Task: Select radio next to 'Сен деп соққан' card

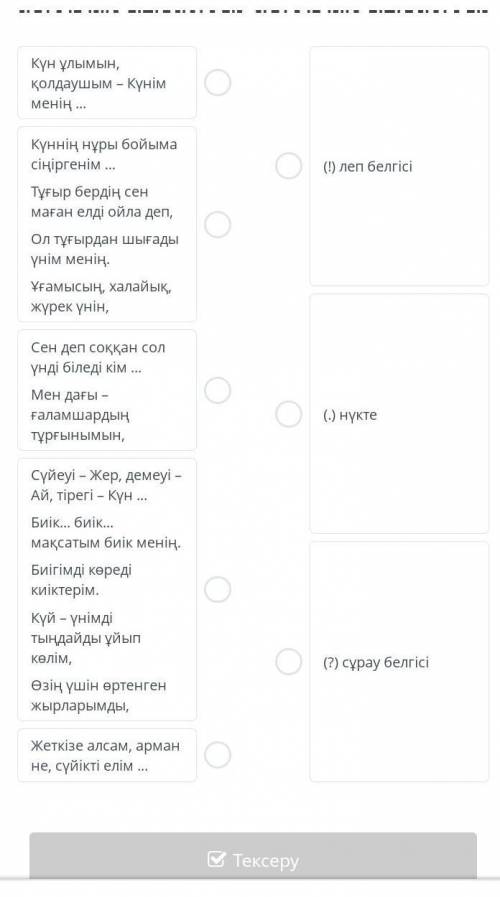Action: tap(218, 390)
